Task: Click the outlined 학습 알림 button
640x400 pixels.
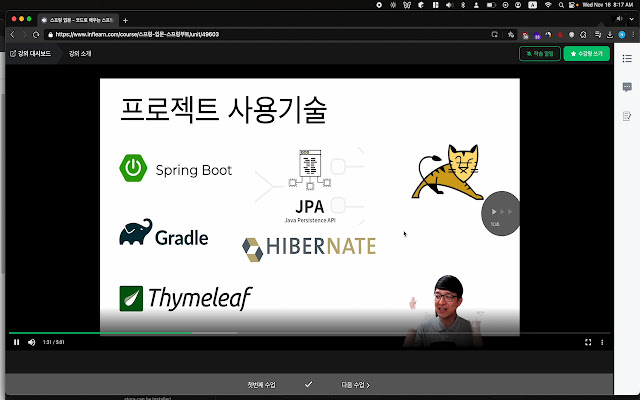Action: click(x=540, y=53)
